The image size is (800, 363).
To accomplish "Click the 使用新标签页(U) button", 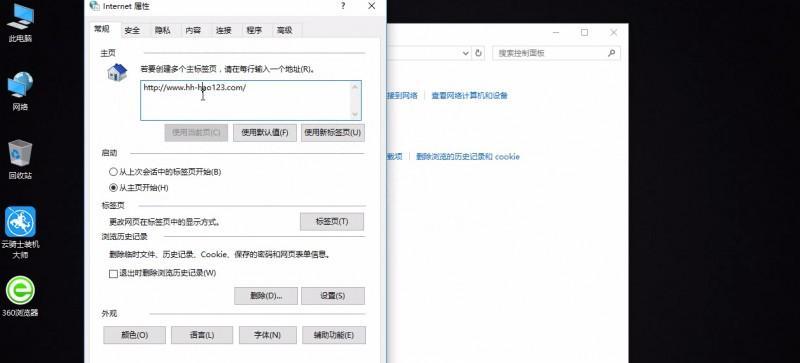I will [333, 133].
